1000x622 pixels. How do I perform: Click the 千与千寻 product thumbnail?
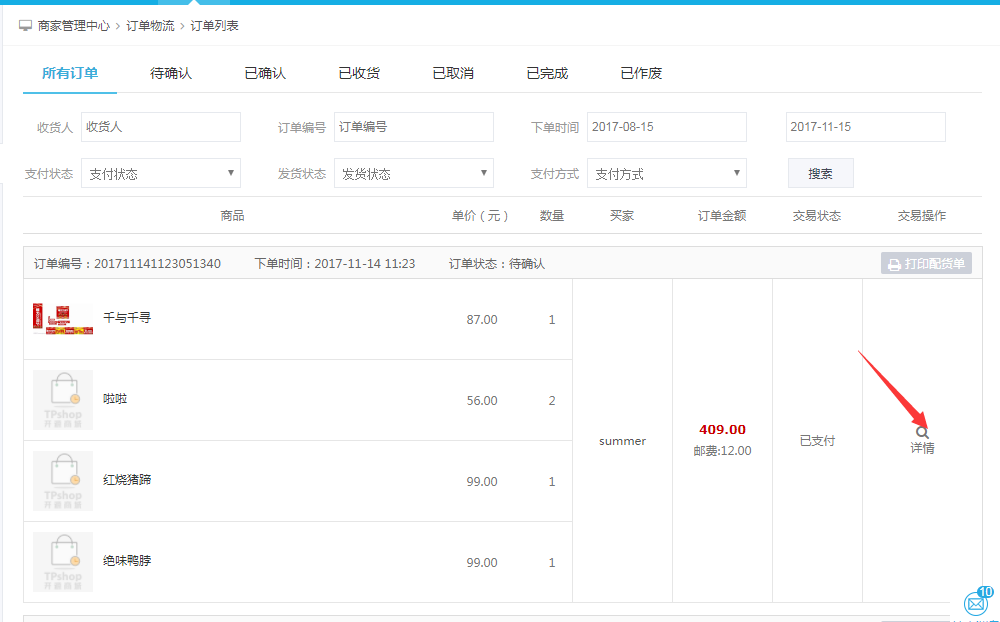pos(63,319)
